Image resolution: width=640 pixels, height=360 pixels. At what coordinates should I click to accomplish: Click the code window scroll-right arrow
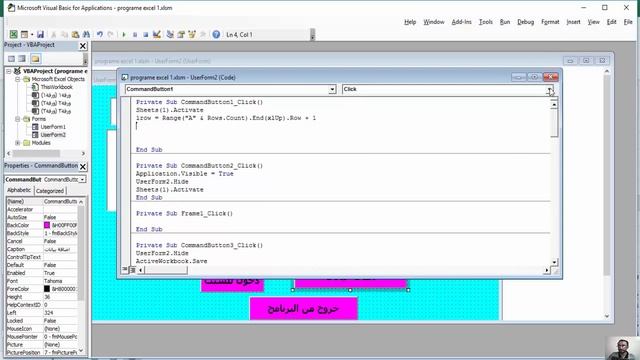pyautogui.click(x=547, y=270)
